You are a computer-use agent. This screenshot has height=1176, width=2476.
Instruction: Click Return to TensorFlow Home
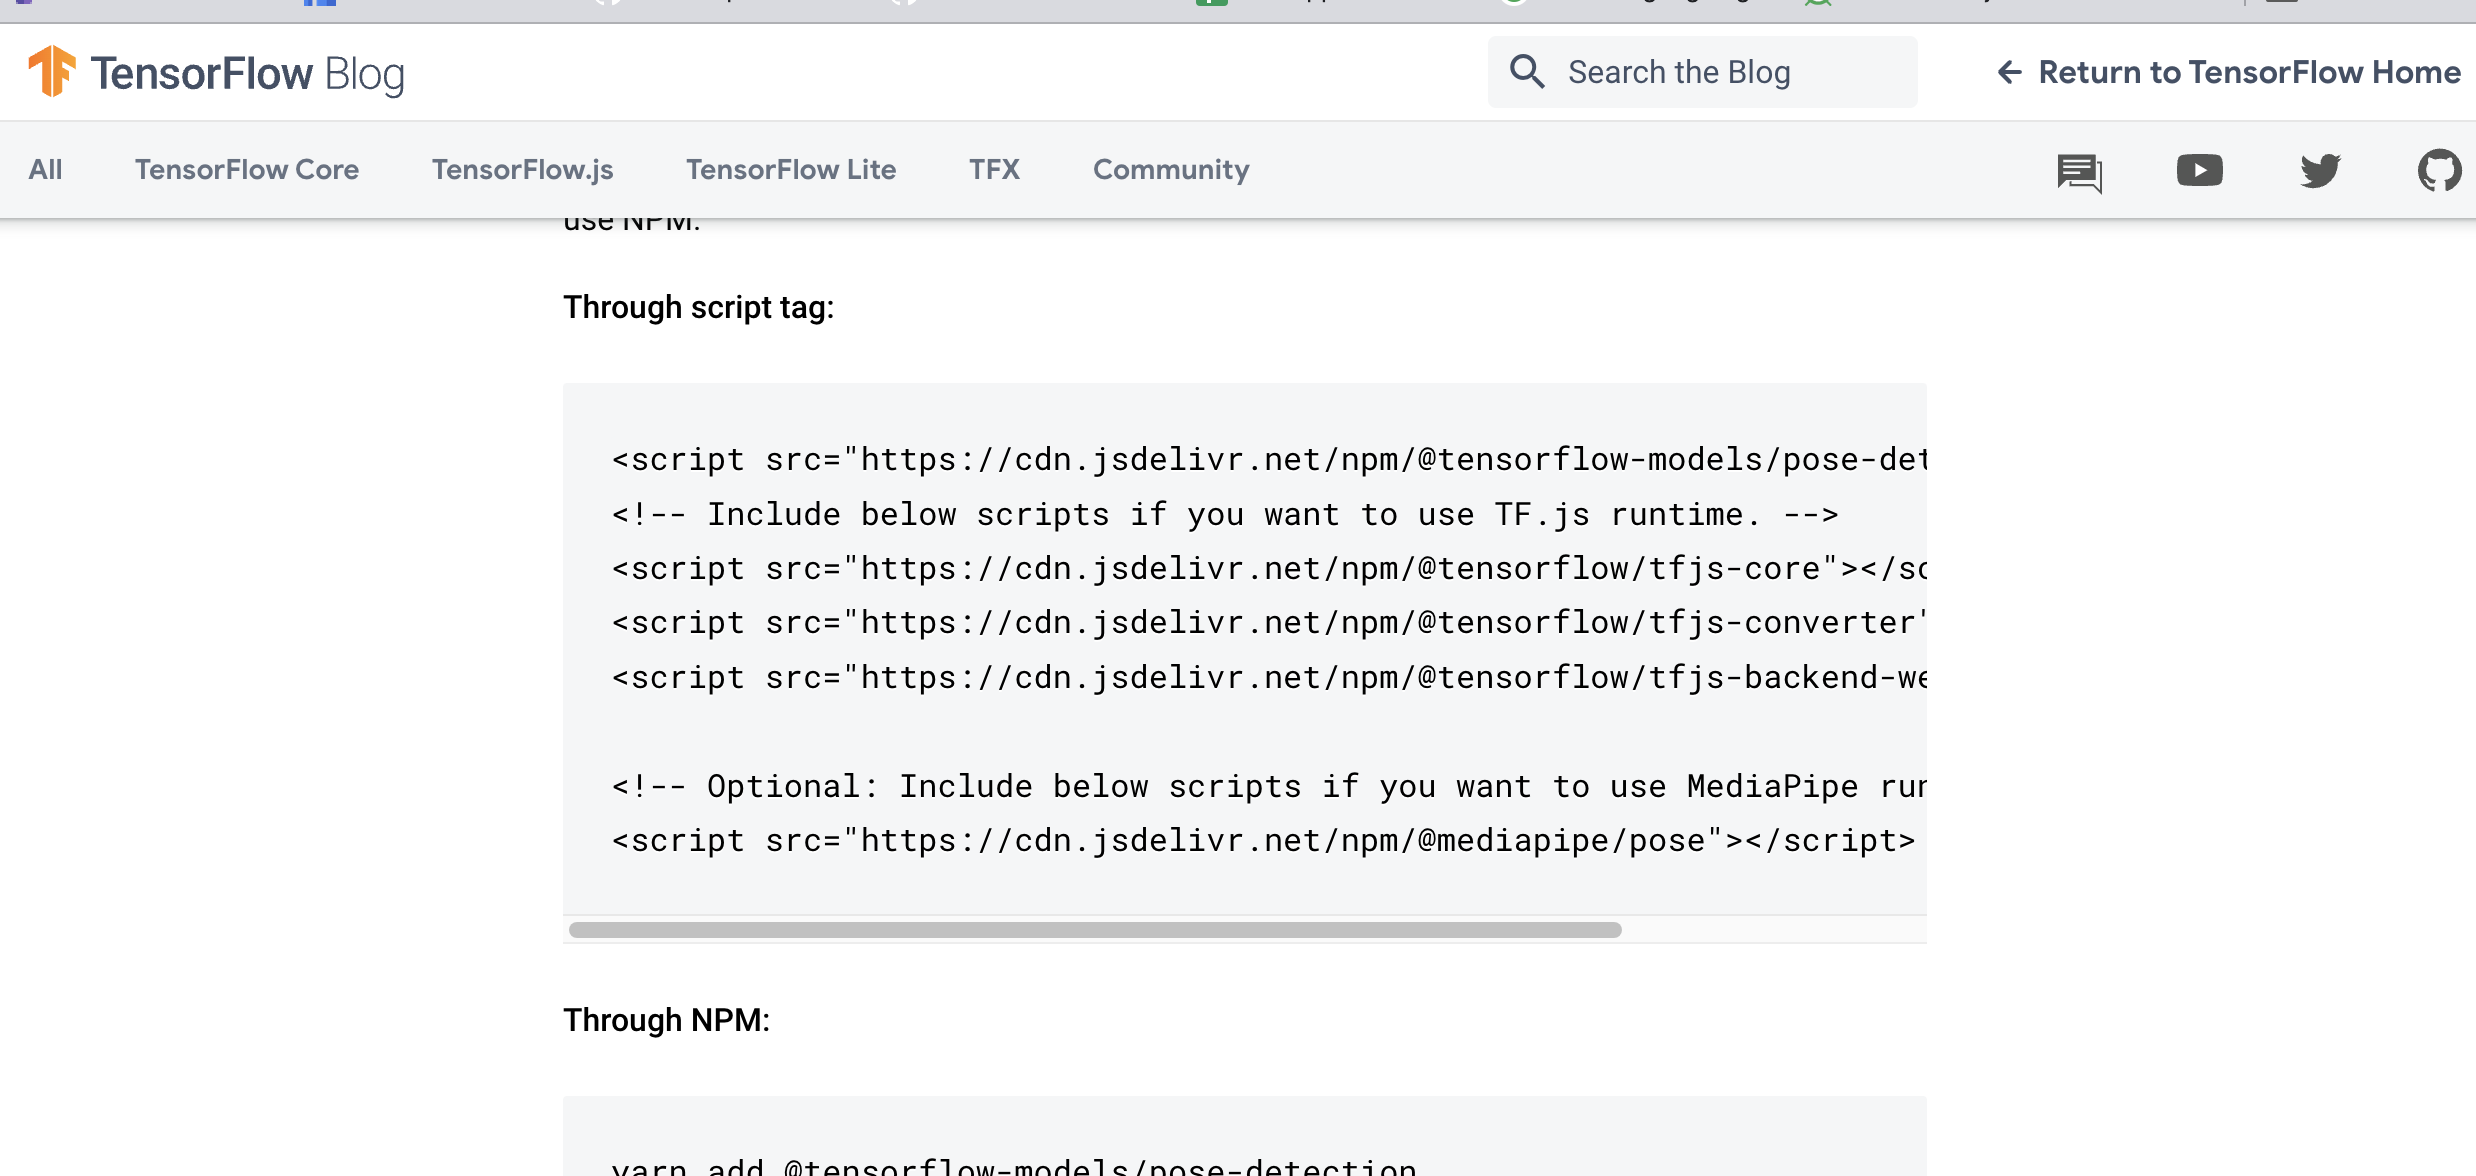pos(2249,72)
